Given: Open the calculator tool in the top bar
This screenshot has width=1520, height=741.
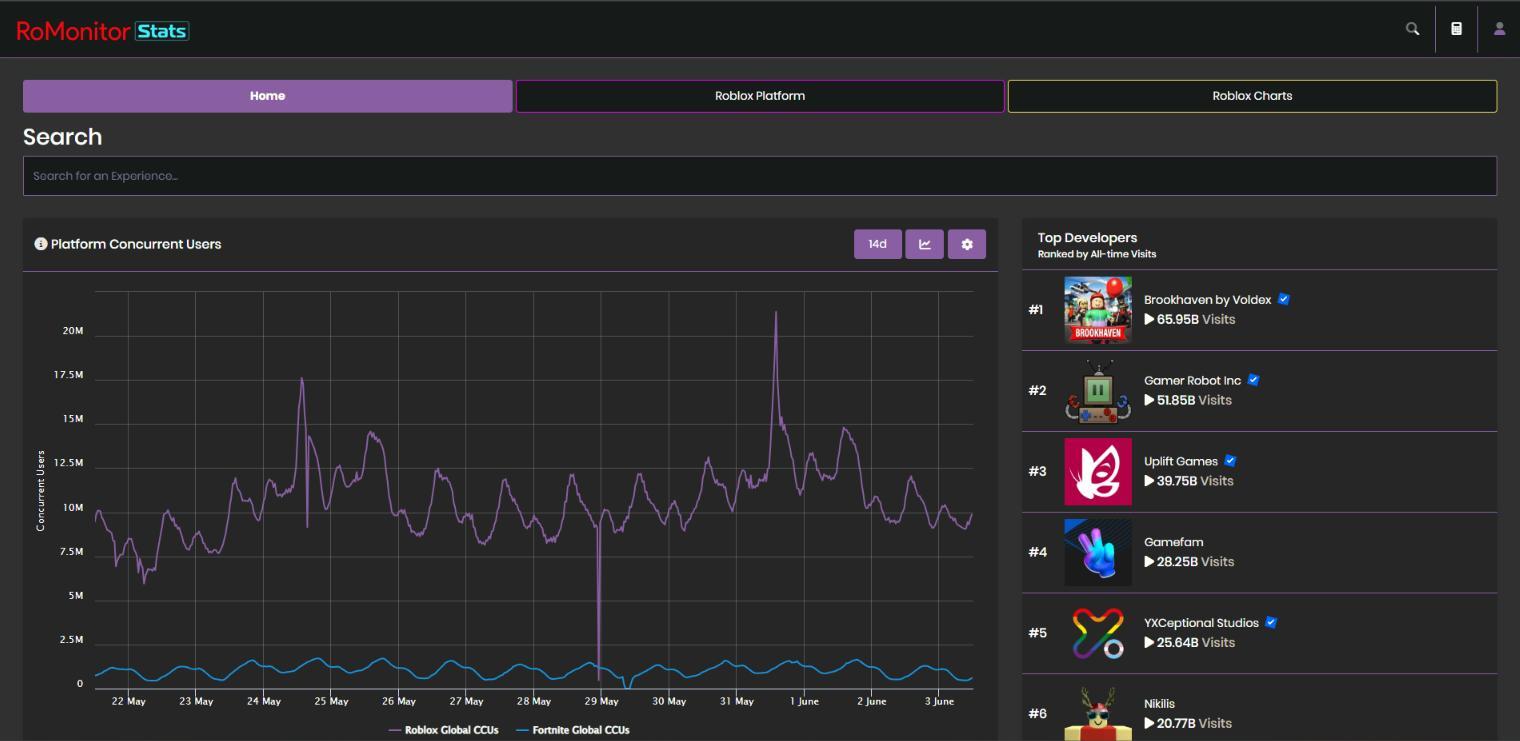Looking at the screenshot, I should pos(1456,28).
